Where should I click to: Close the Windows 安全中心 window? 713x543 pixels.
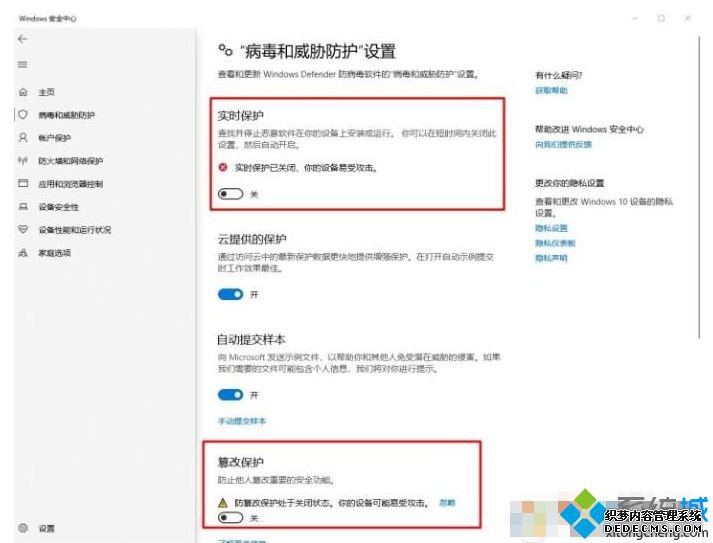[688, 18]
